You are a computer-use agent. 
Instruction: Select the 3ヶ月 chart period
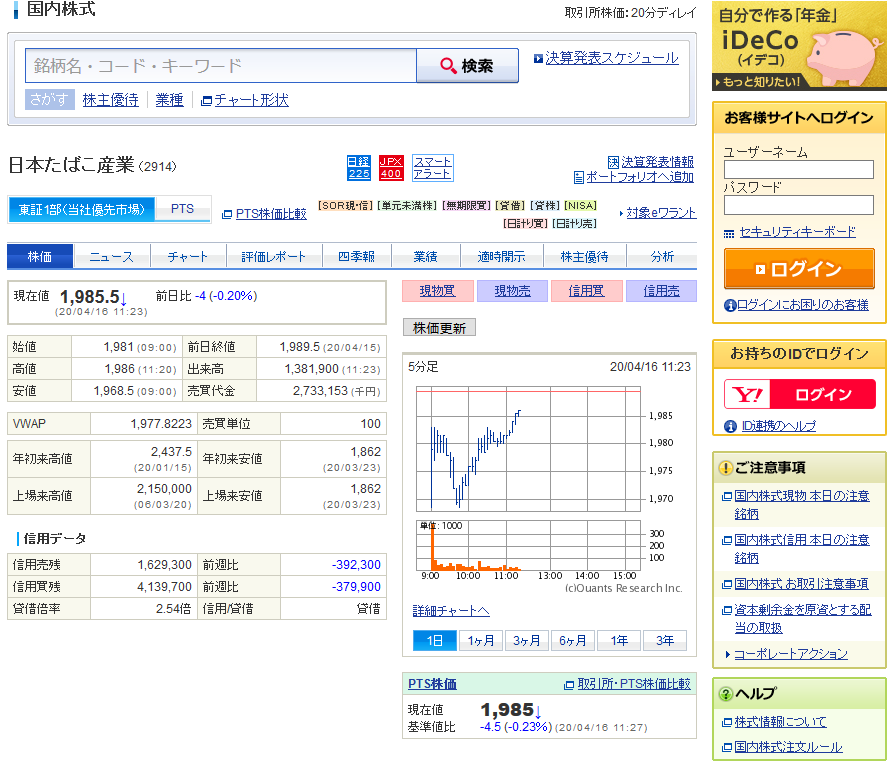(527, 641)
